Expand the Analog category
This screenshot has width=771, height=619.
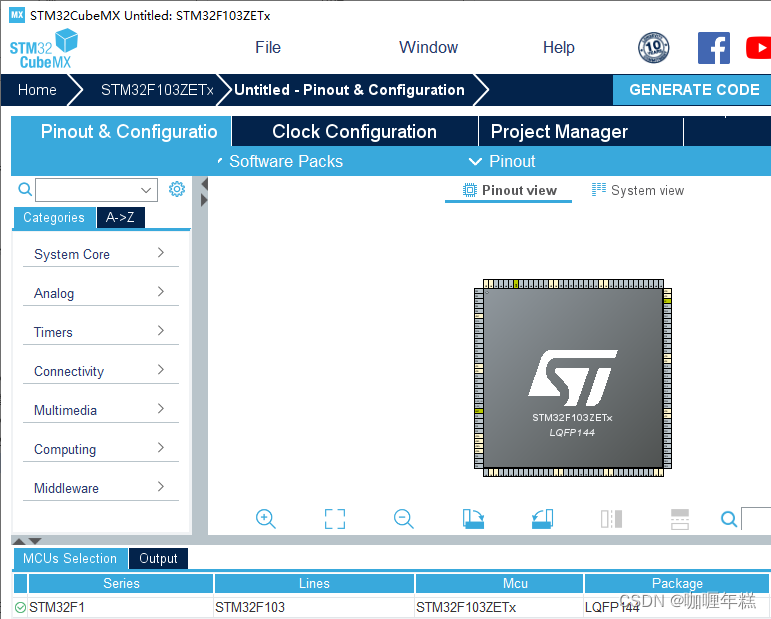(101, 293)
